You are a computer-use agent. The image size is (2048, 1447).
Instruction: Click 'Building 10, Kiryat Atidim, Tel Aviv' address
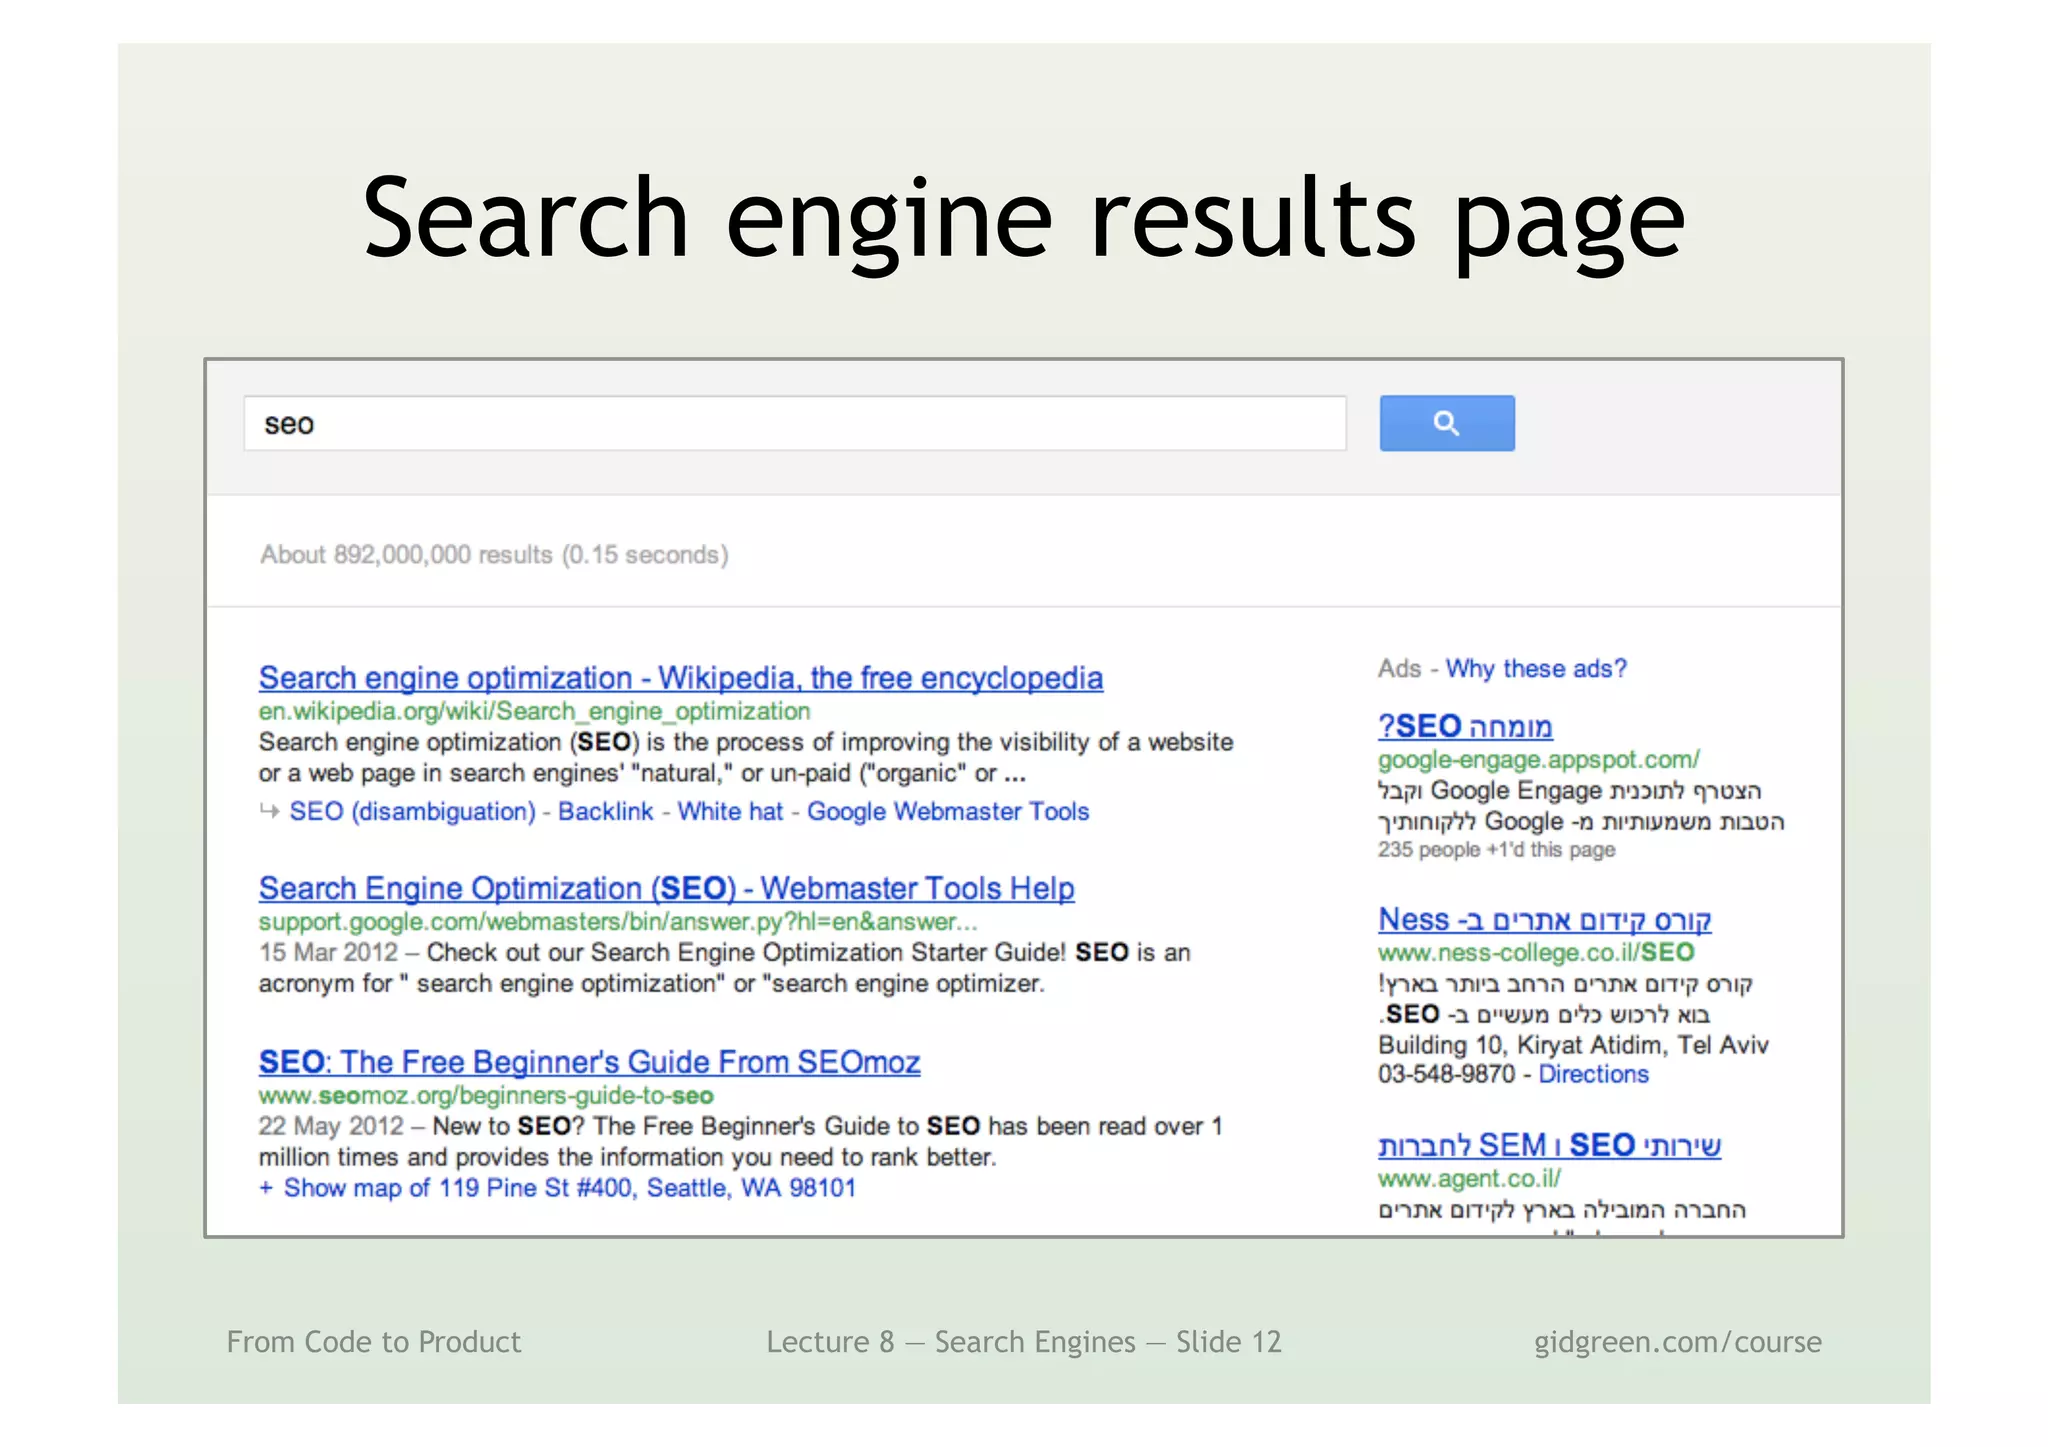coord(1573,1045)
